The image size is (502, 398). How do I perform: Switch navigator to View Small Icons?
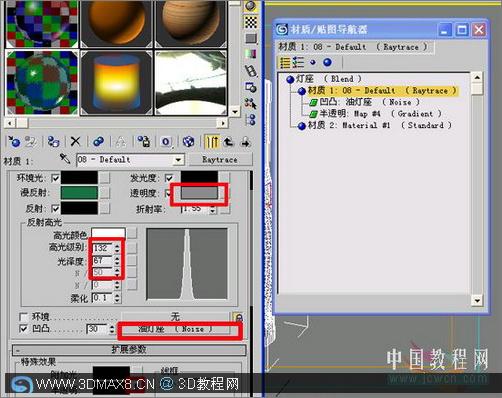click(x=313, y=62)
